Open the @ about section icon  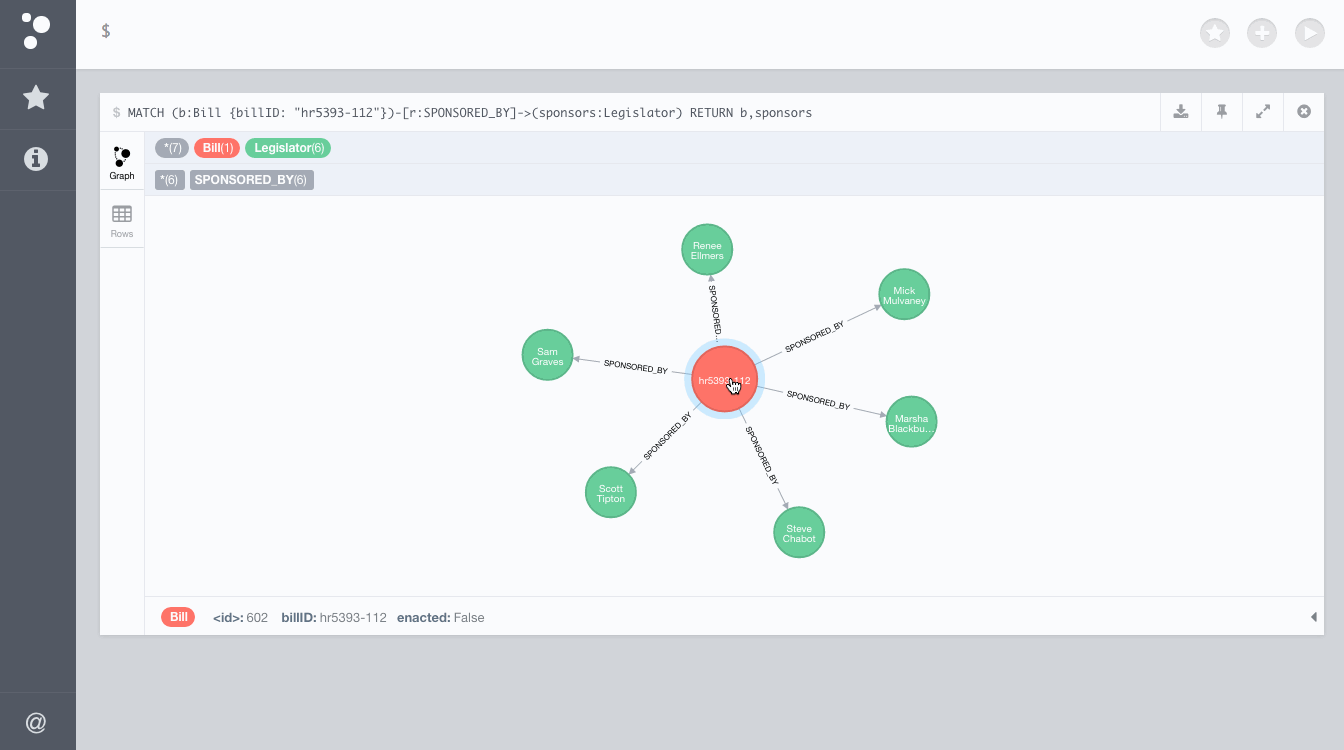point(36,722)
